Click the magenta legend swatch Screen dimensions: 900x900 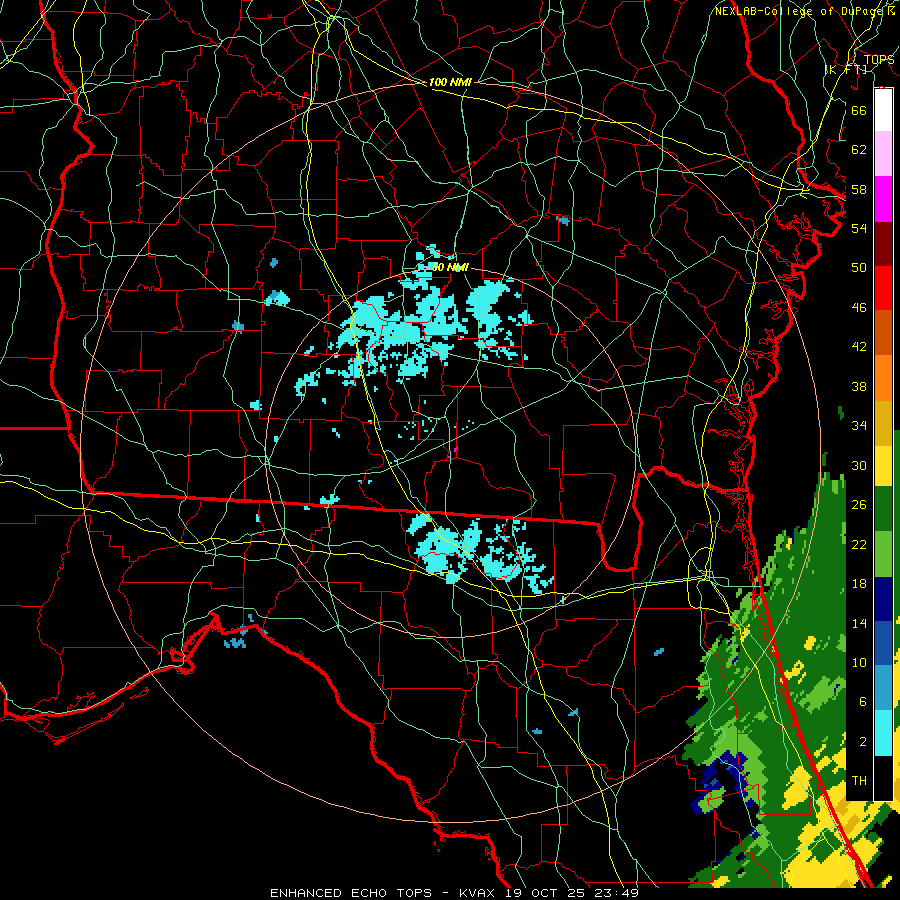[883, 199]
